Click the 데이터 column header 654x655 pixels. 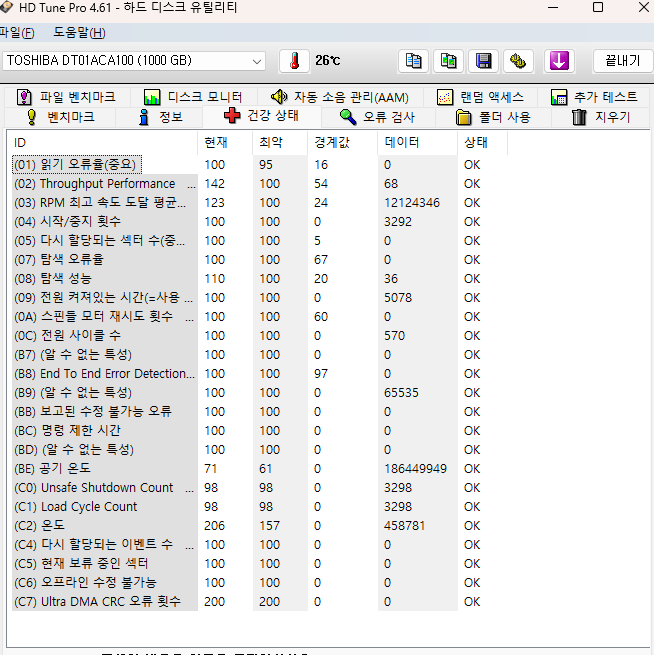pyautogui.click(x=418, y=143)
